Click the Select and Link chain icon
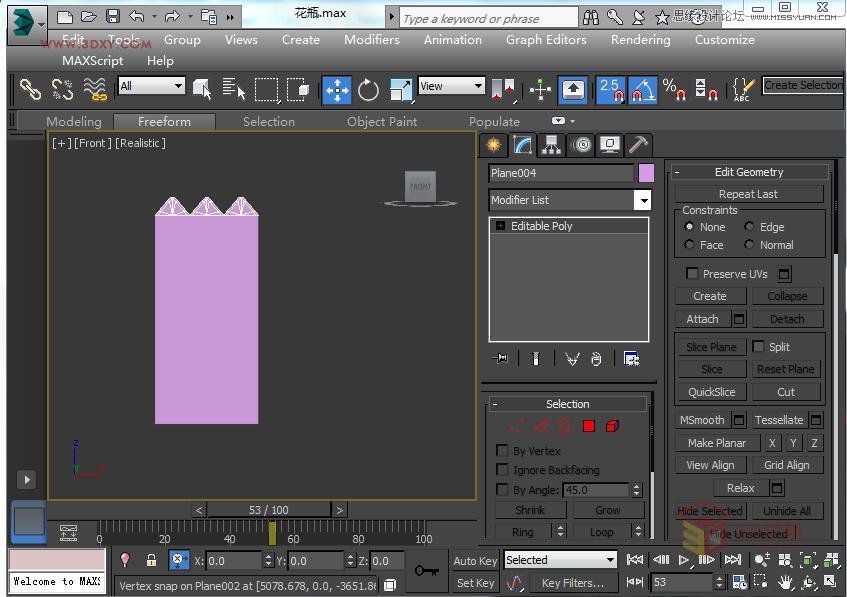Screen dimensions: 847x597 [30, 90]
